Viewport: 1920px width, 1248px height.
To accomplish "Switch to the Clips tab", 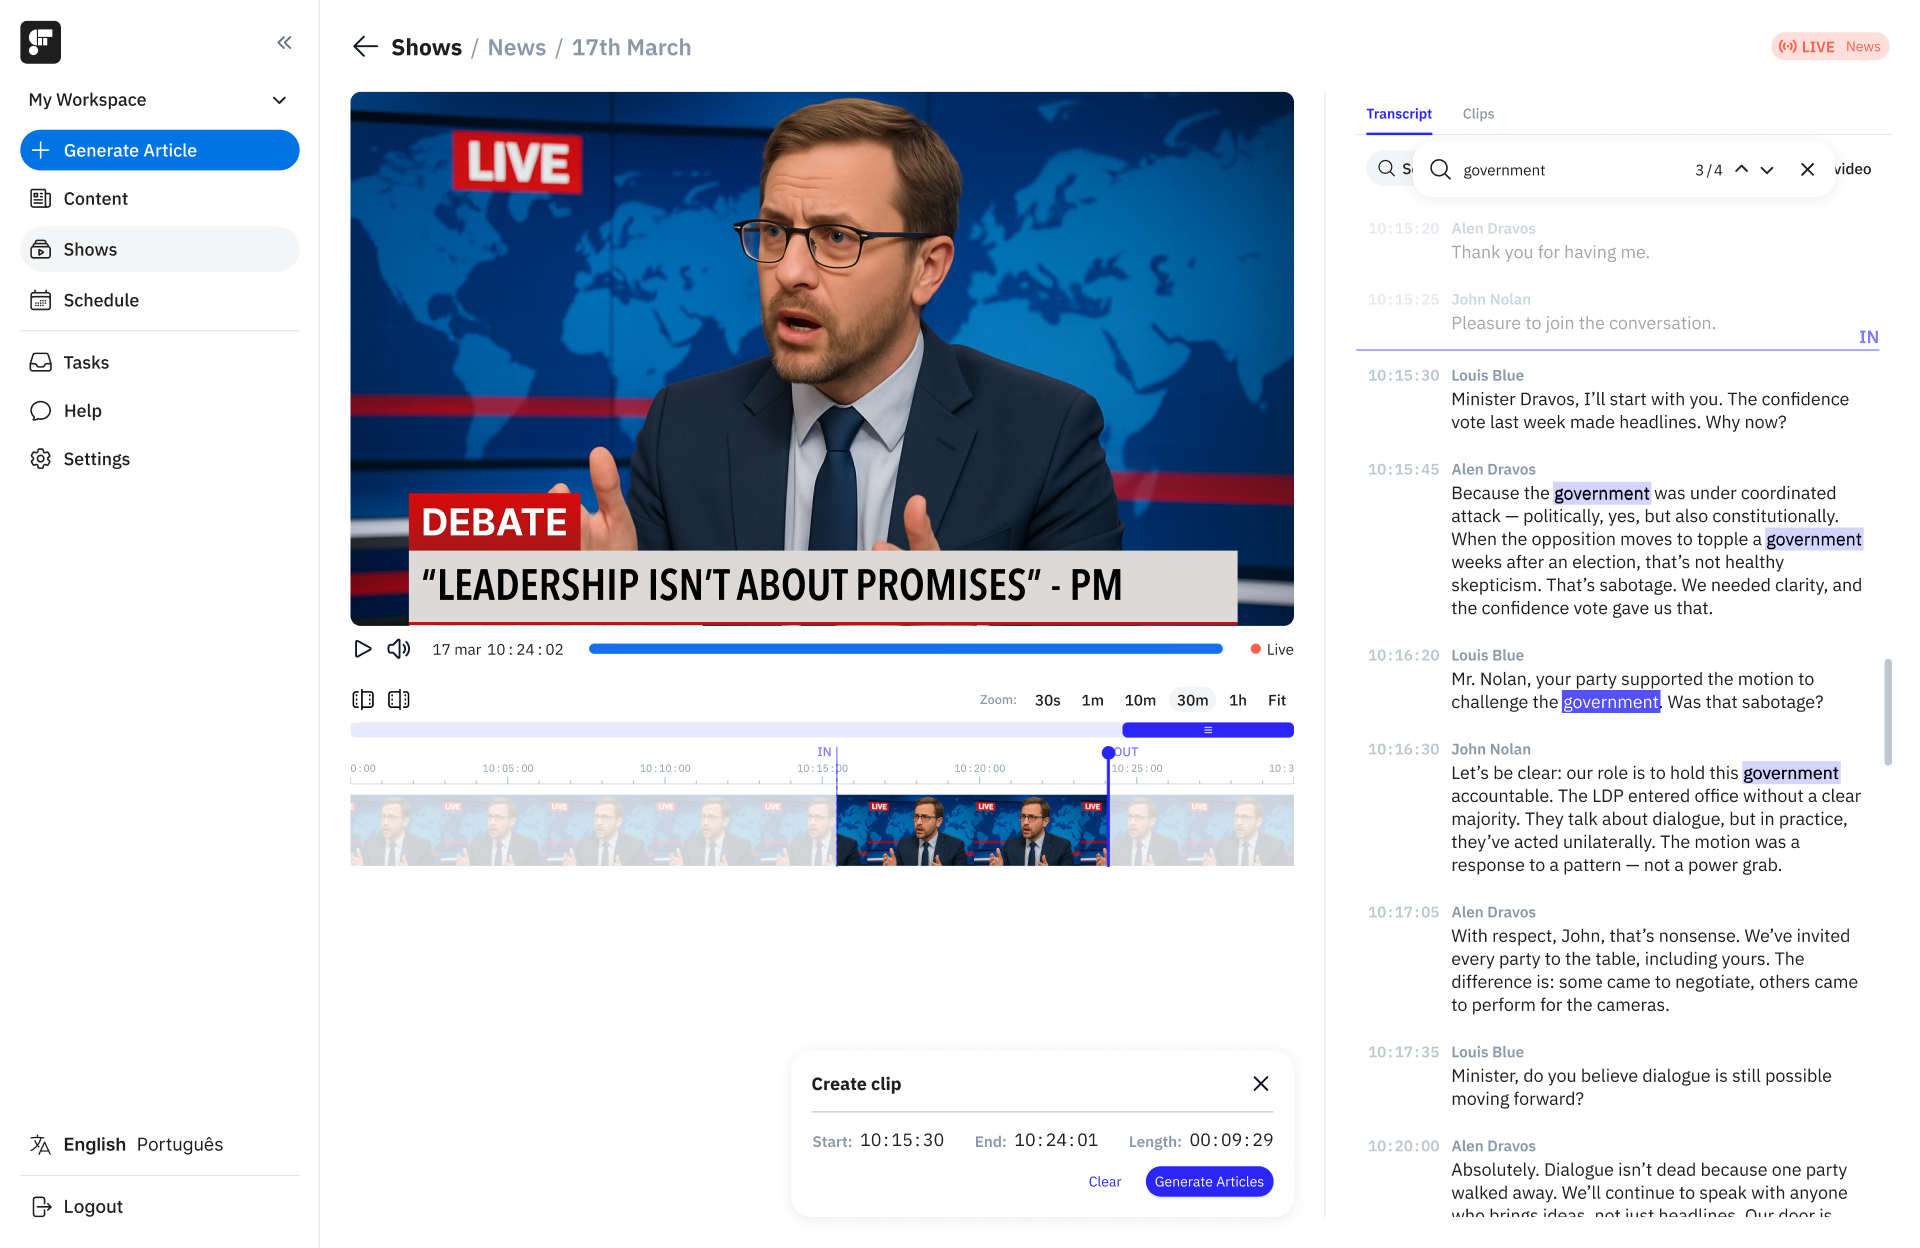I will coord(1478,114).
